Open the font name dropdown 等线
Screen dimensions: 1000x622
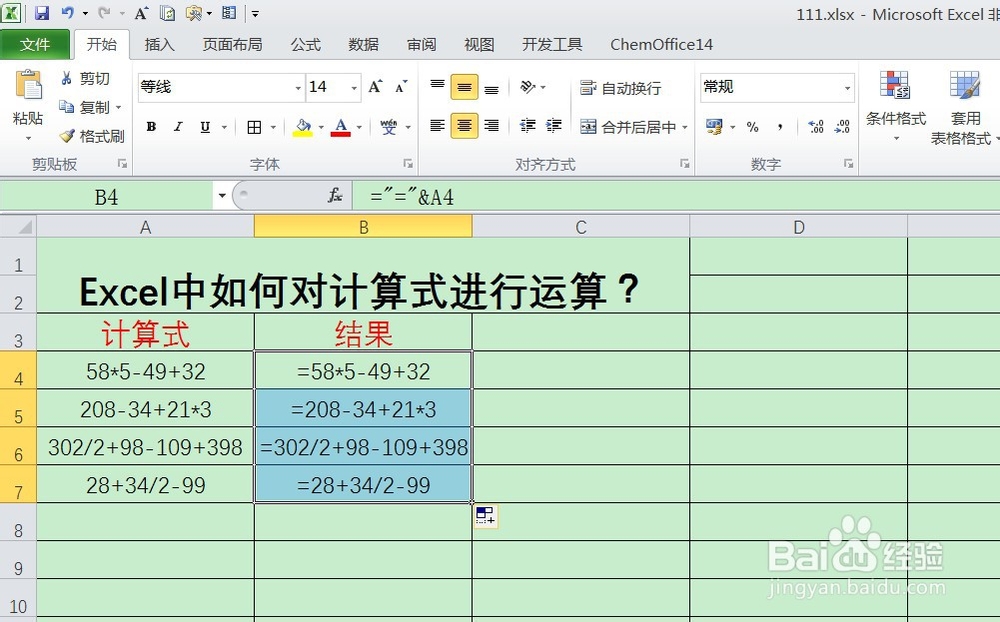(298, 87)
